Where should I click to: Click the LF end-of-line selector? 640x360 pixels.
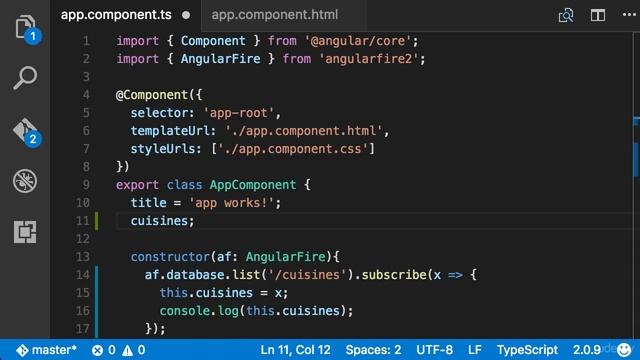point(475,350)
